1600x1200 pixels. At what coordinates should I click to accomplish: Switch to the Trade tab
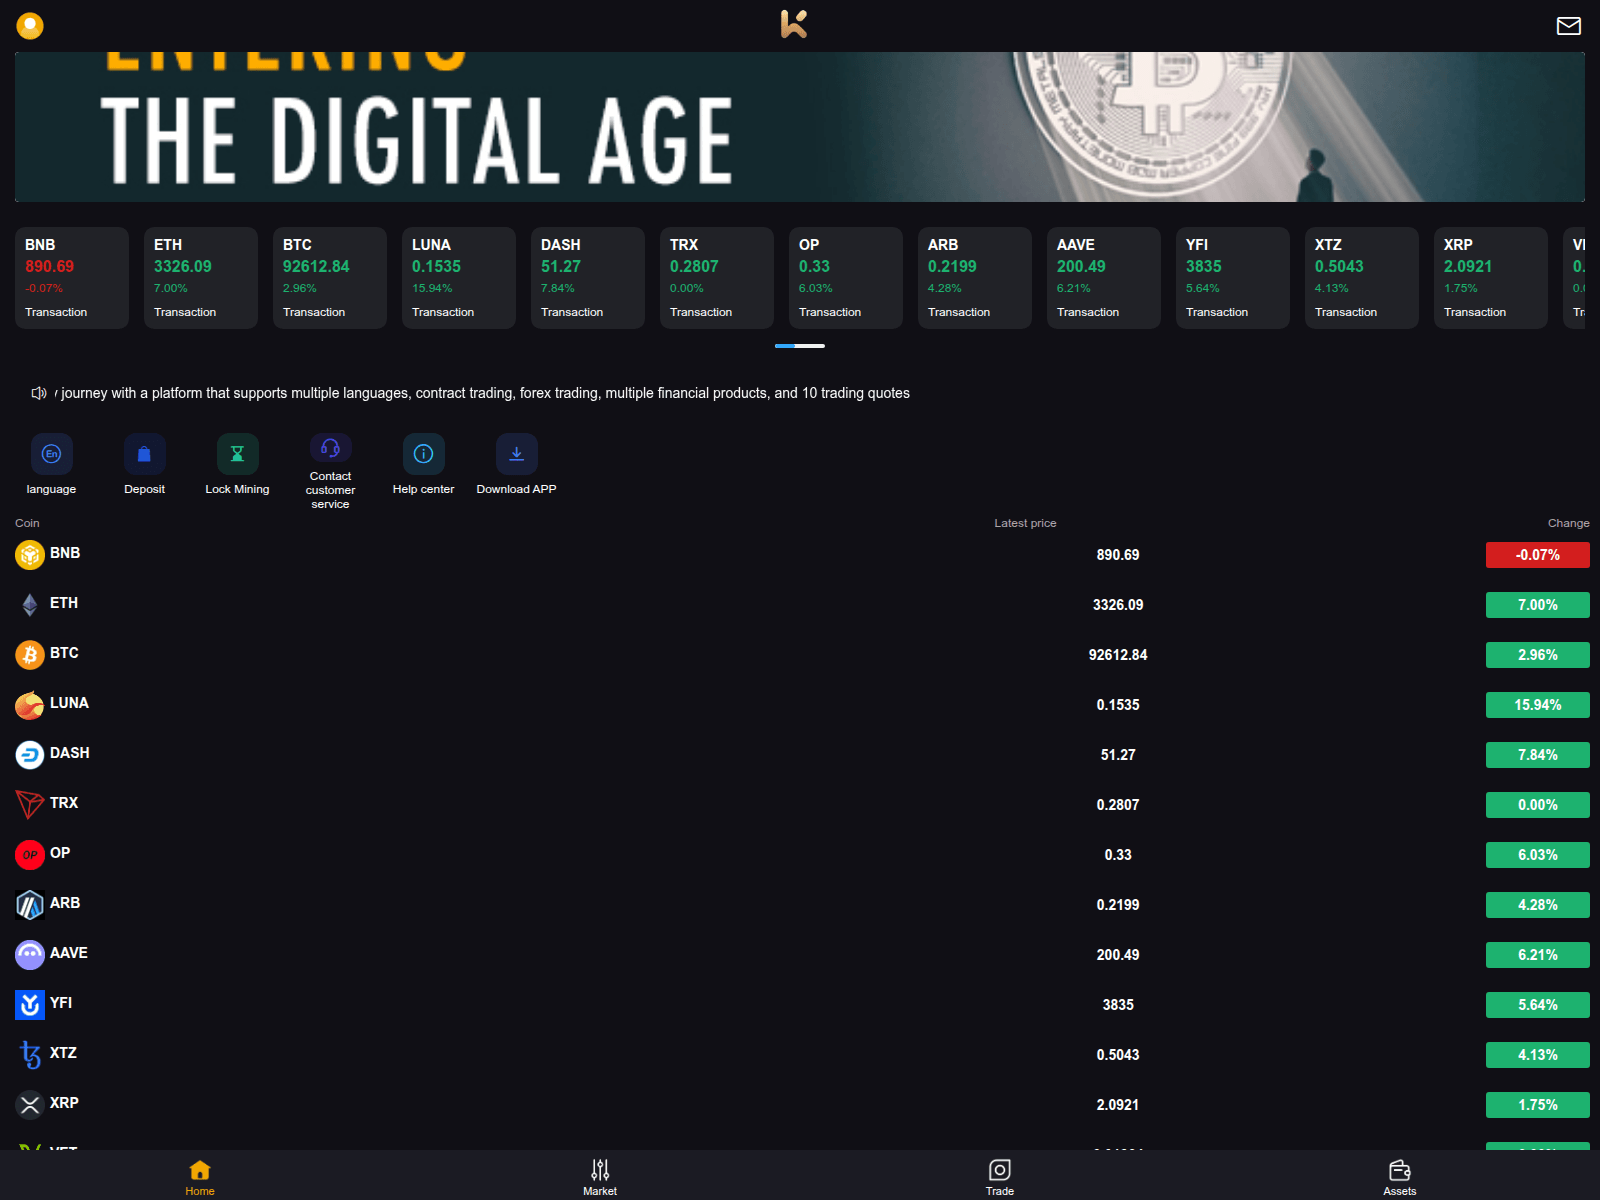pyautogui.click(x=998, y=1177)
